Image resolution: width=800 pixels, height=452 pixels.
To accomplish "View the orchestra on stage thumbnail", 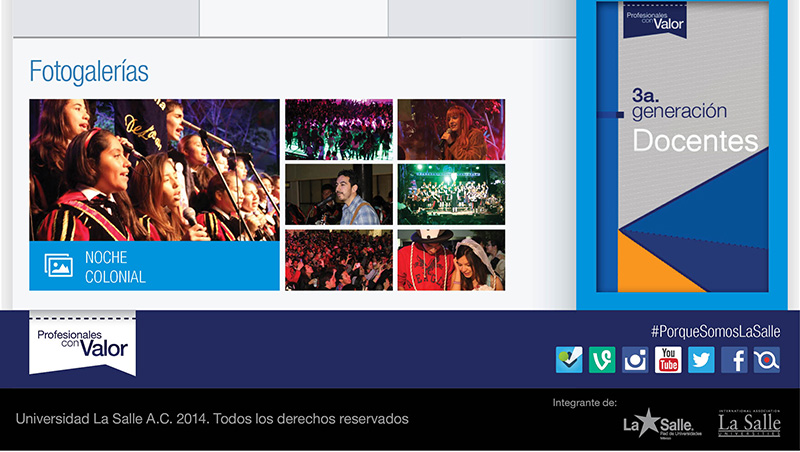I will (451, 195).
